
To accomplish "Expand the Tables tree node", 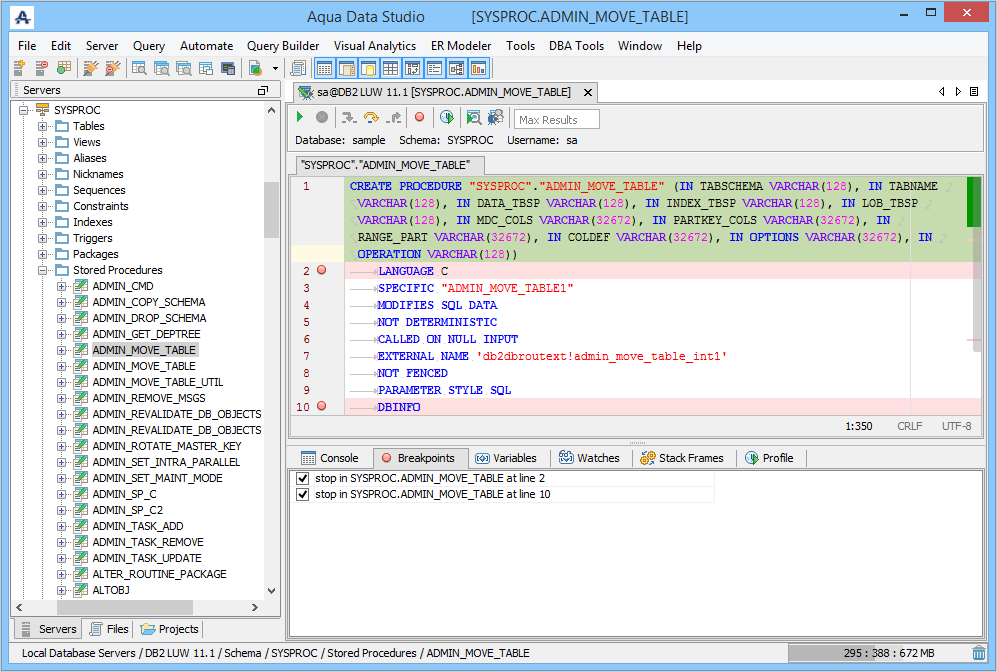I will [43, 126].
